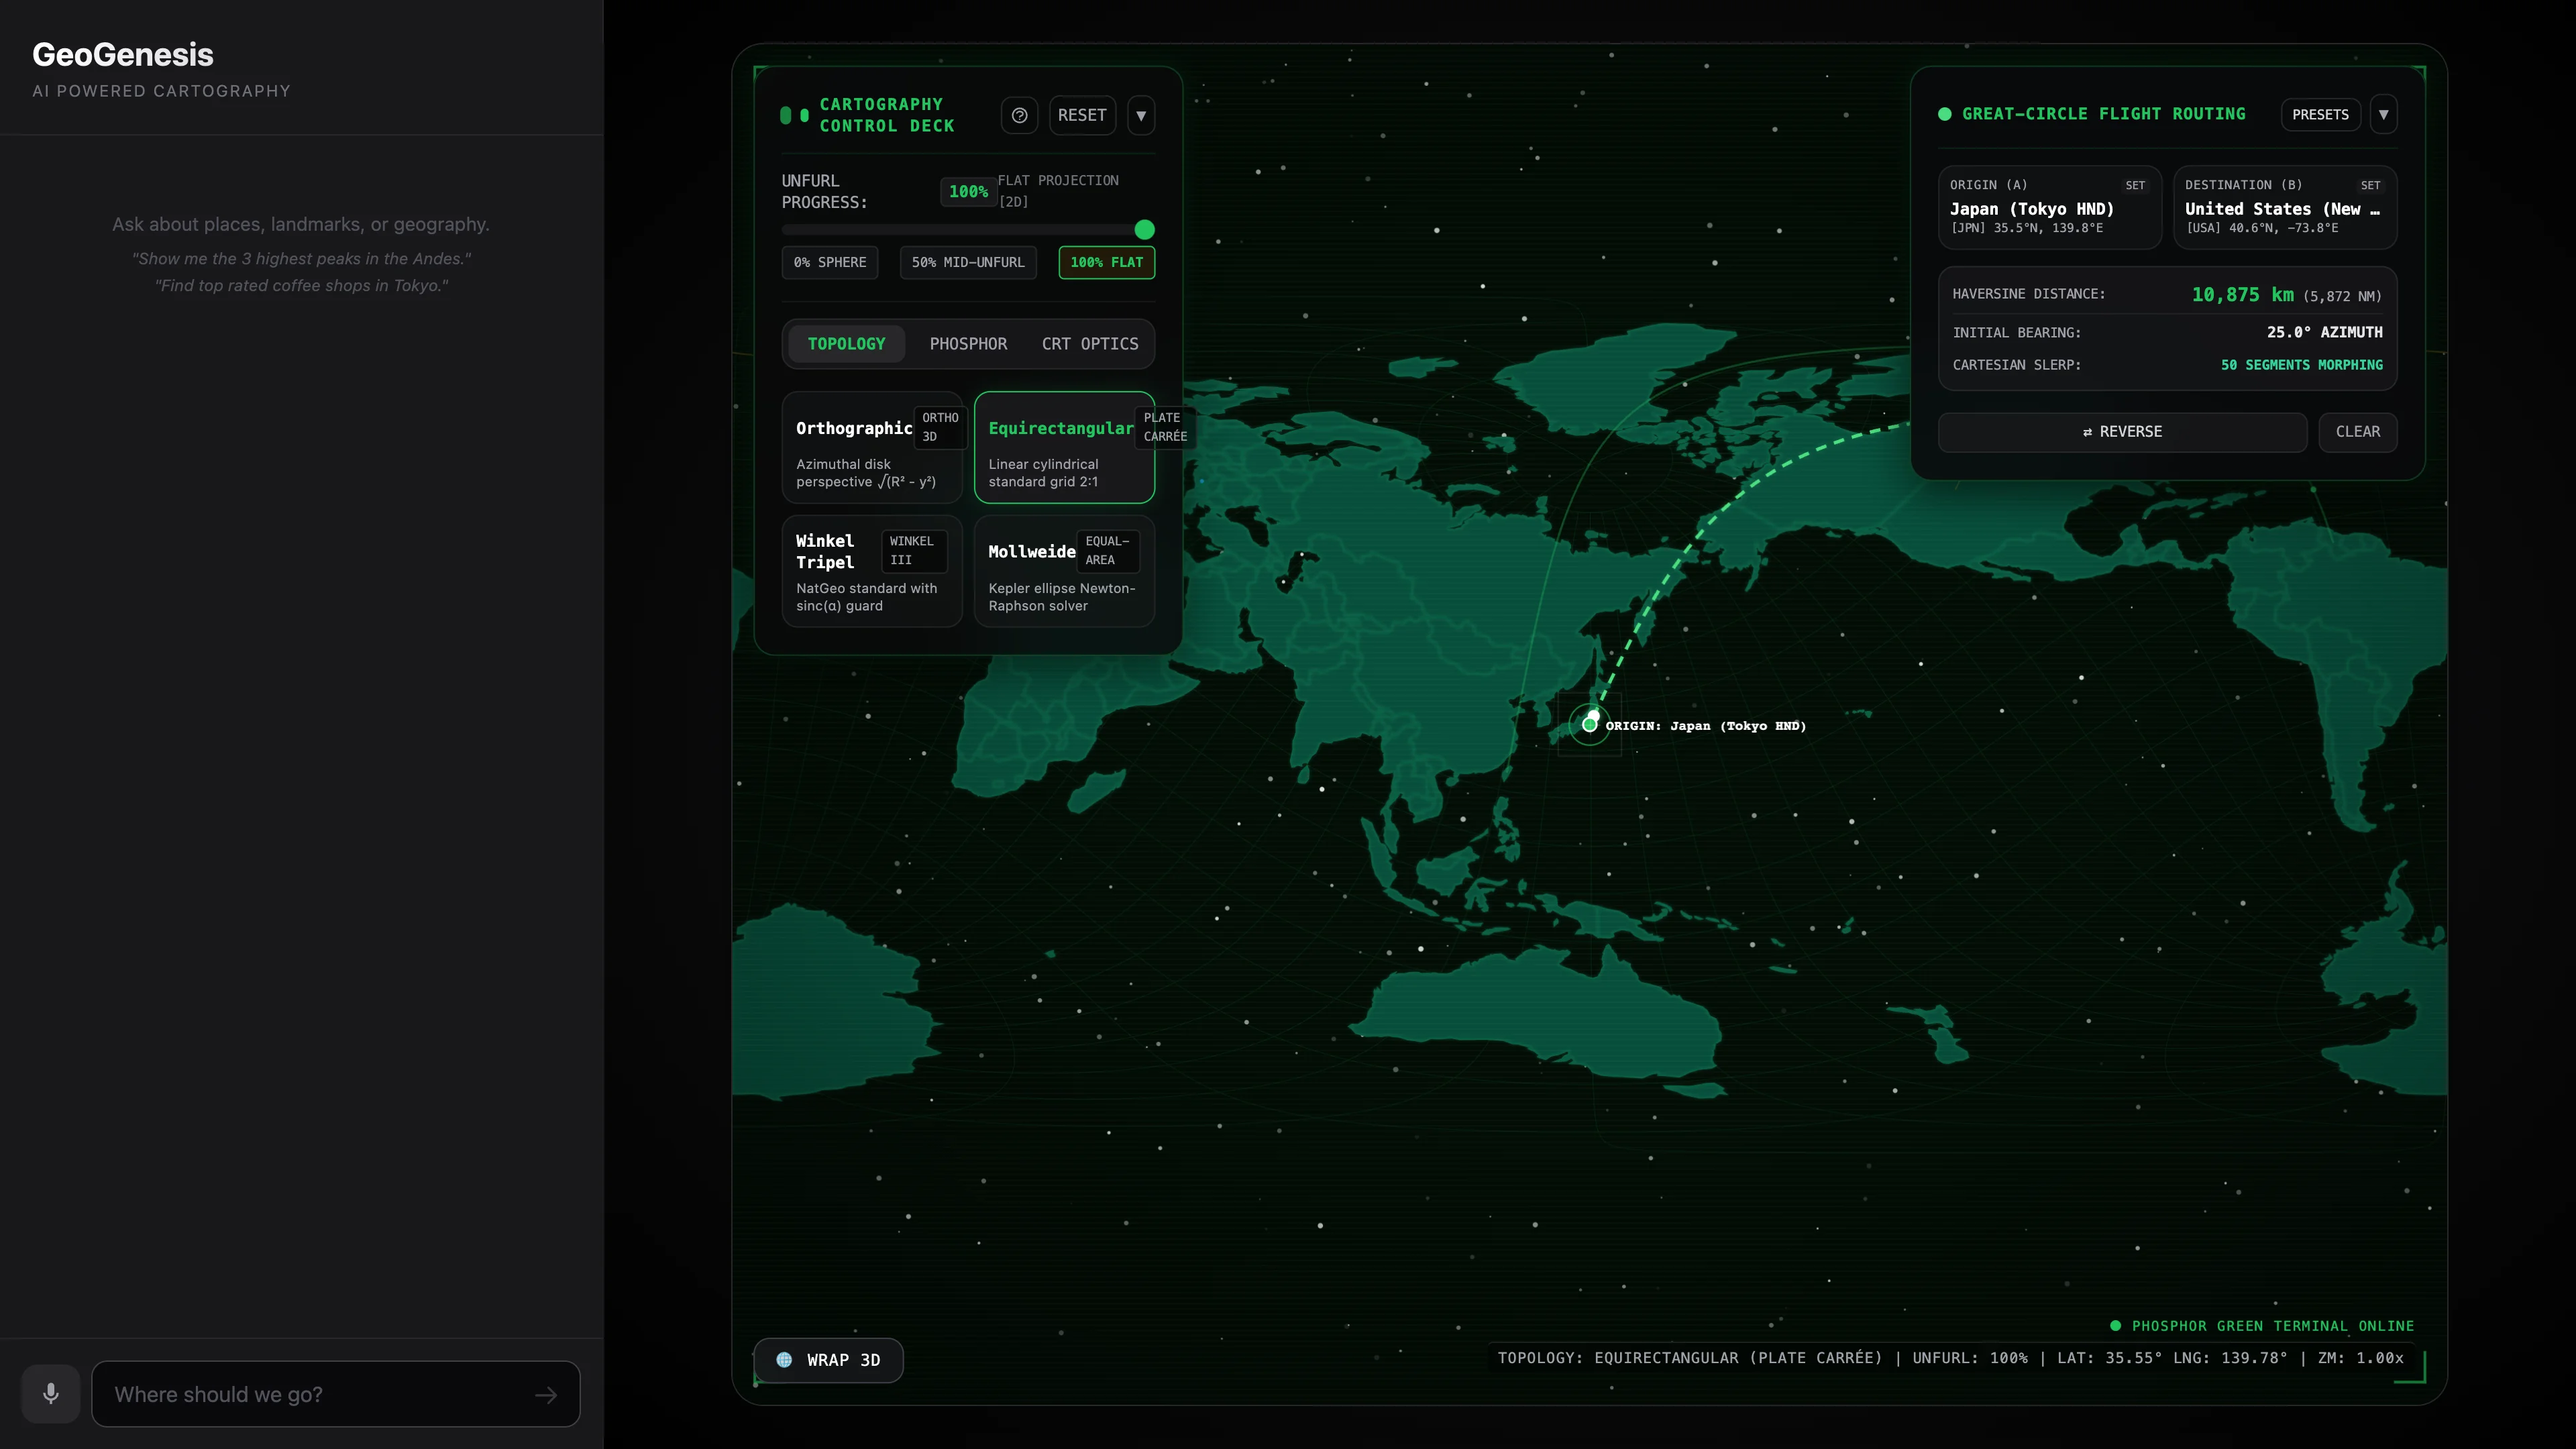Choose the Equirectangular projection card
Viewport: 2576px width, 1449px height.
click(x=1064, y=447)
